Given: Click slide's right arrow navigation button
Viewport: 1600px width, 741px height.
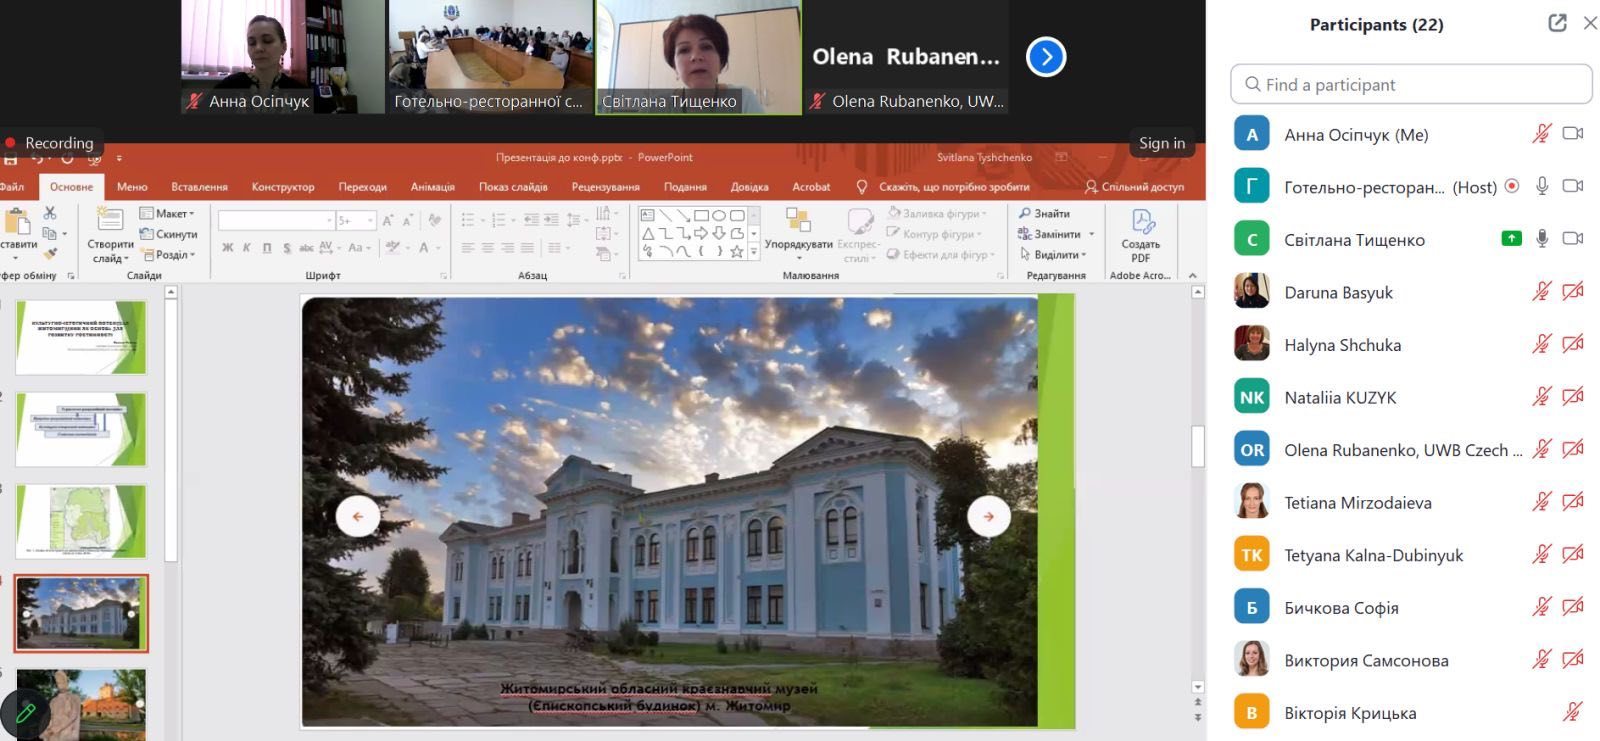Looking at the screenshot, I should [x=988, y=516].
